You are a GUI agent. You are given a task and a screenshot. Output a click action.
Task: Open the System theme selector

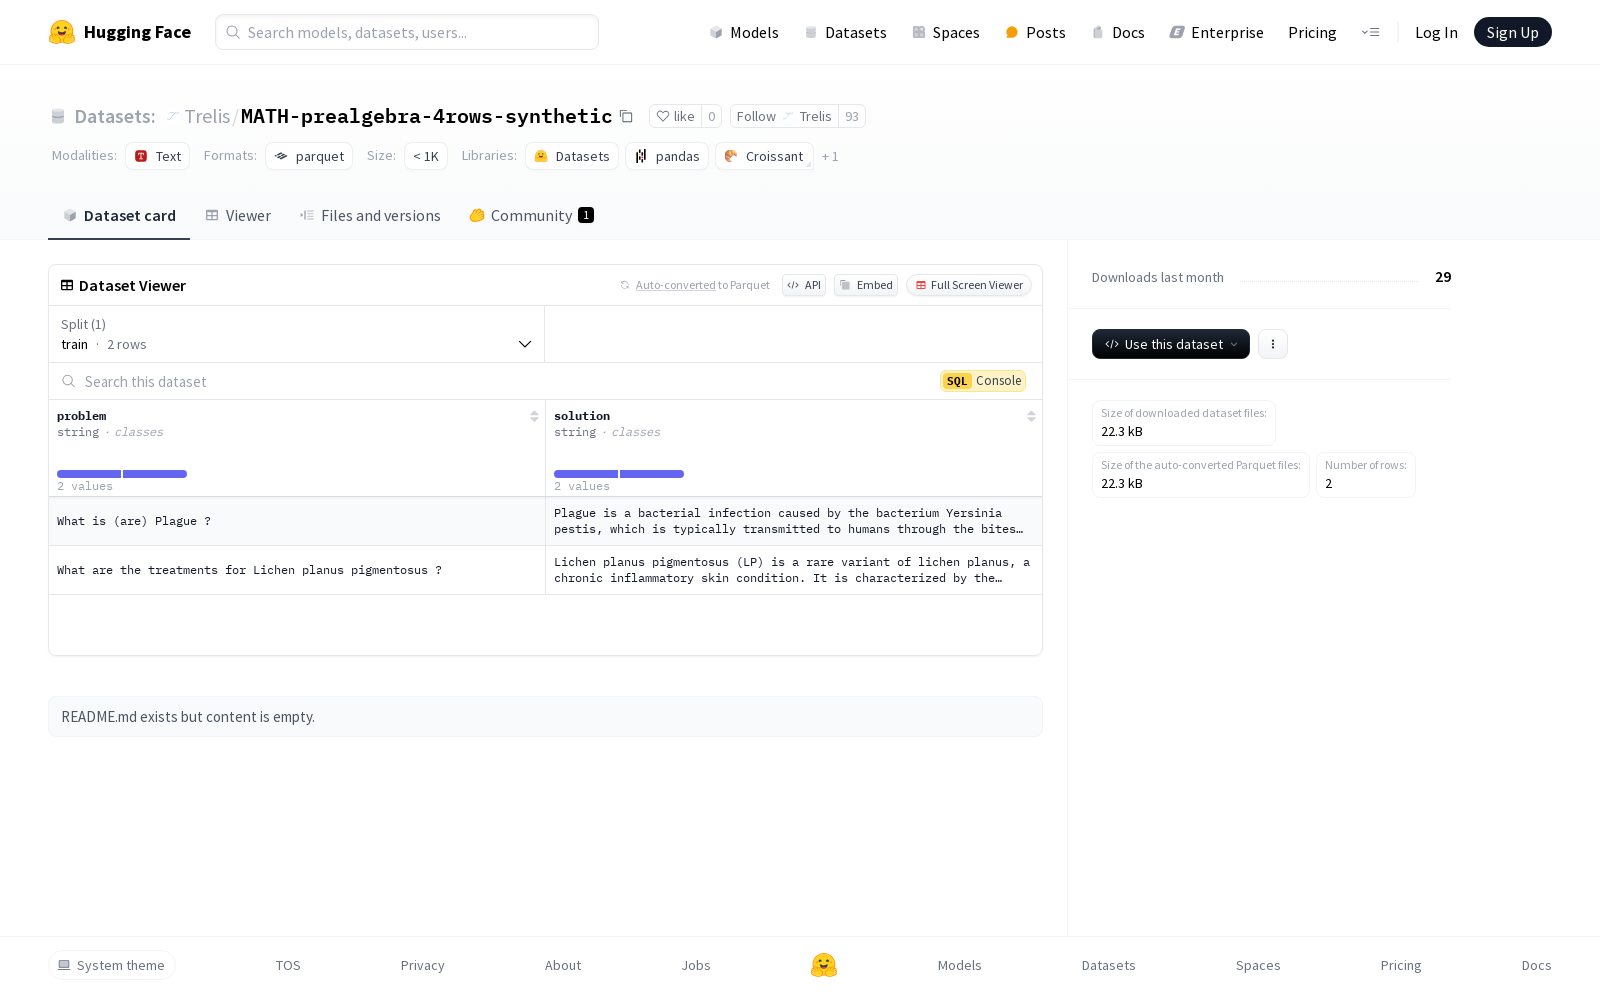point(112,965)
